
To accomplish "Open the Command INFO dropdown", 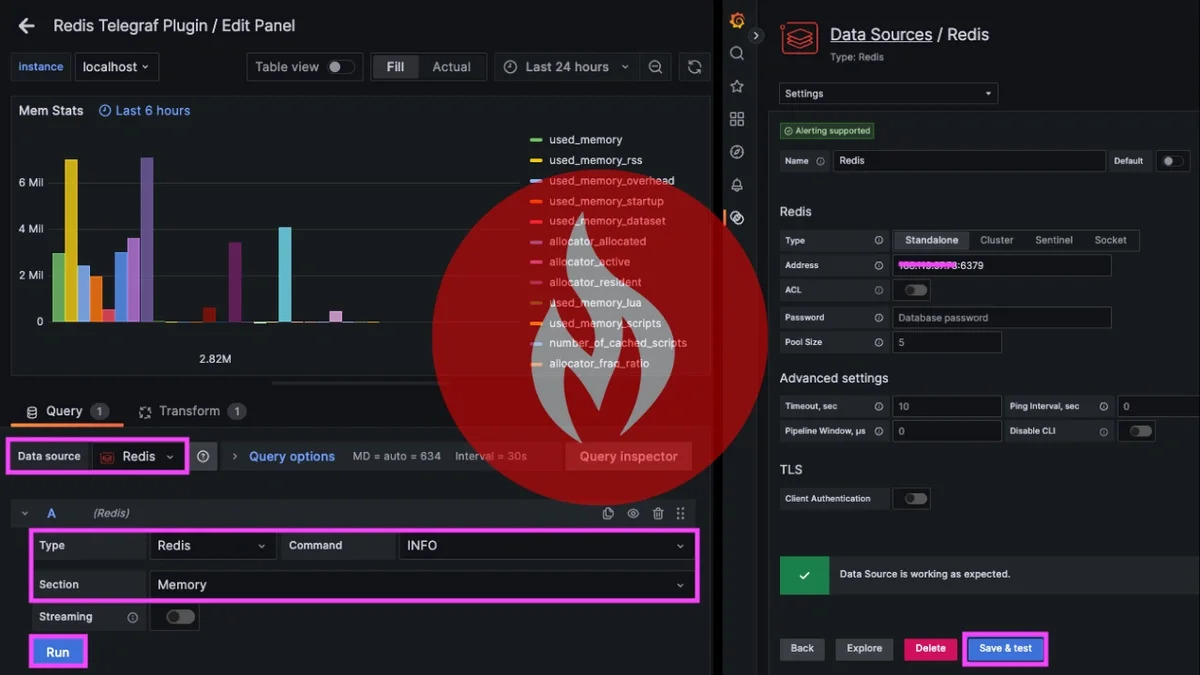I will [x=546, y=546].
